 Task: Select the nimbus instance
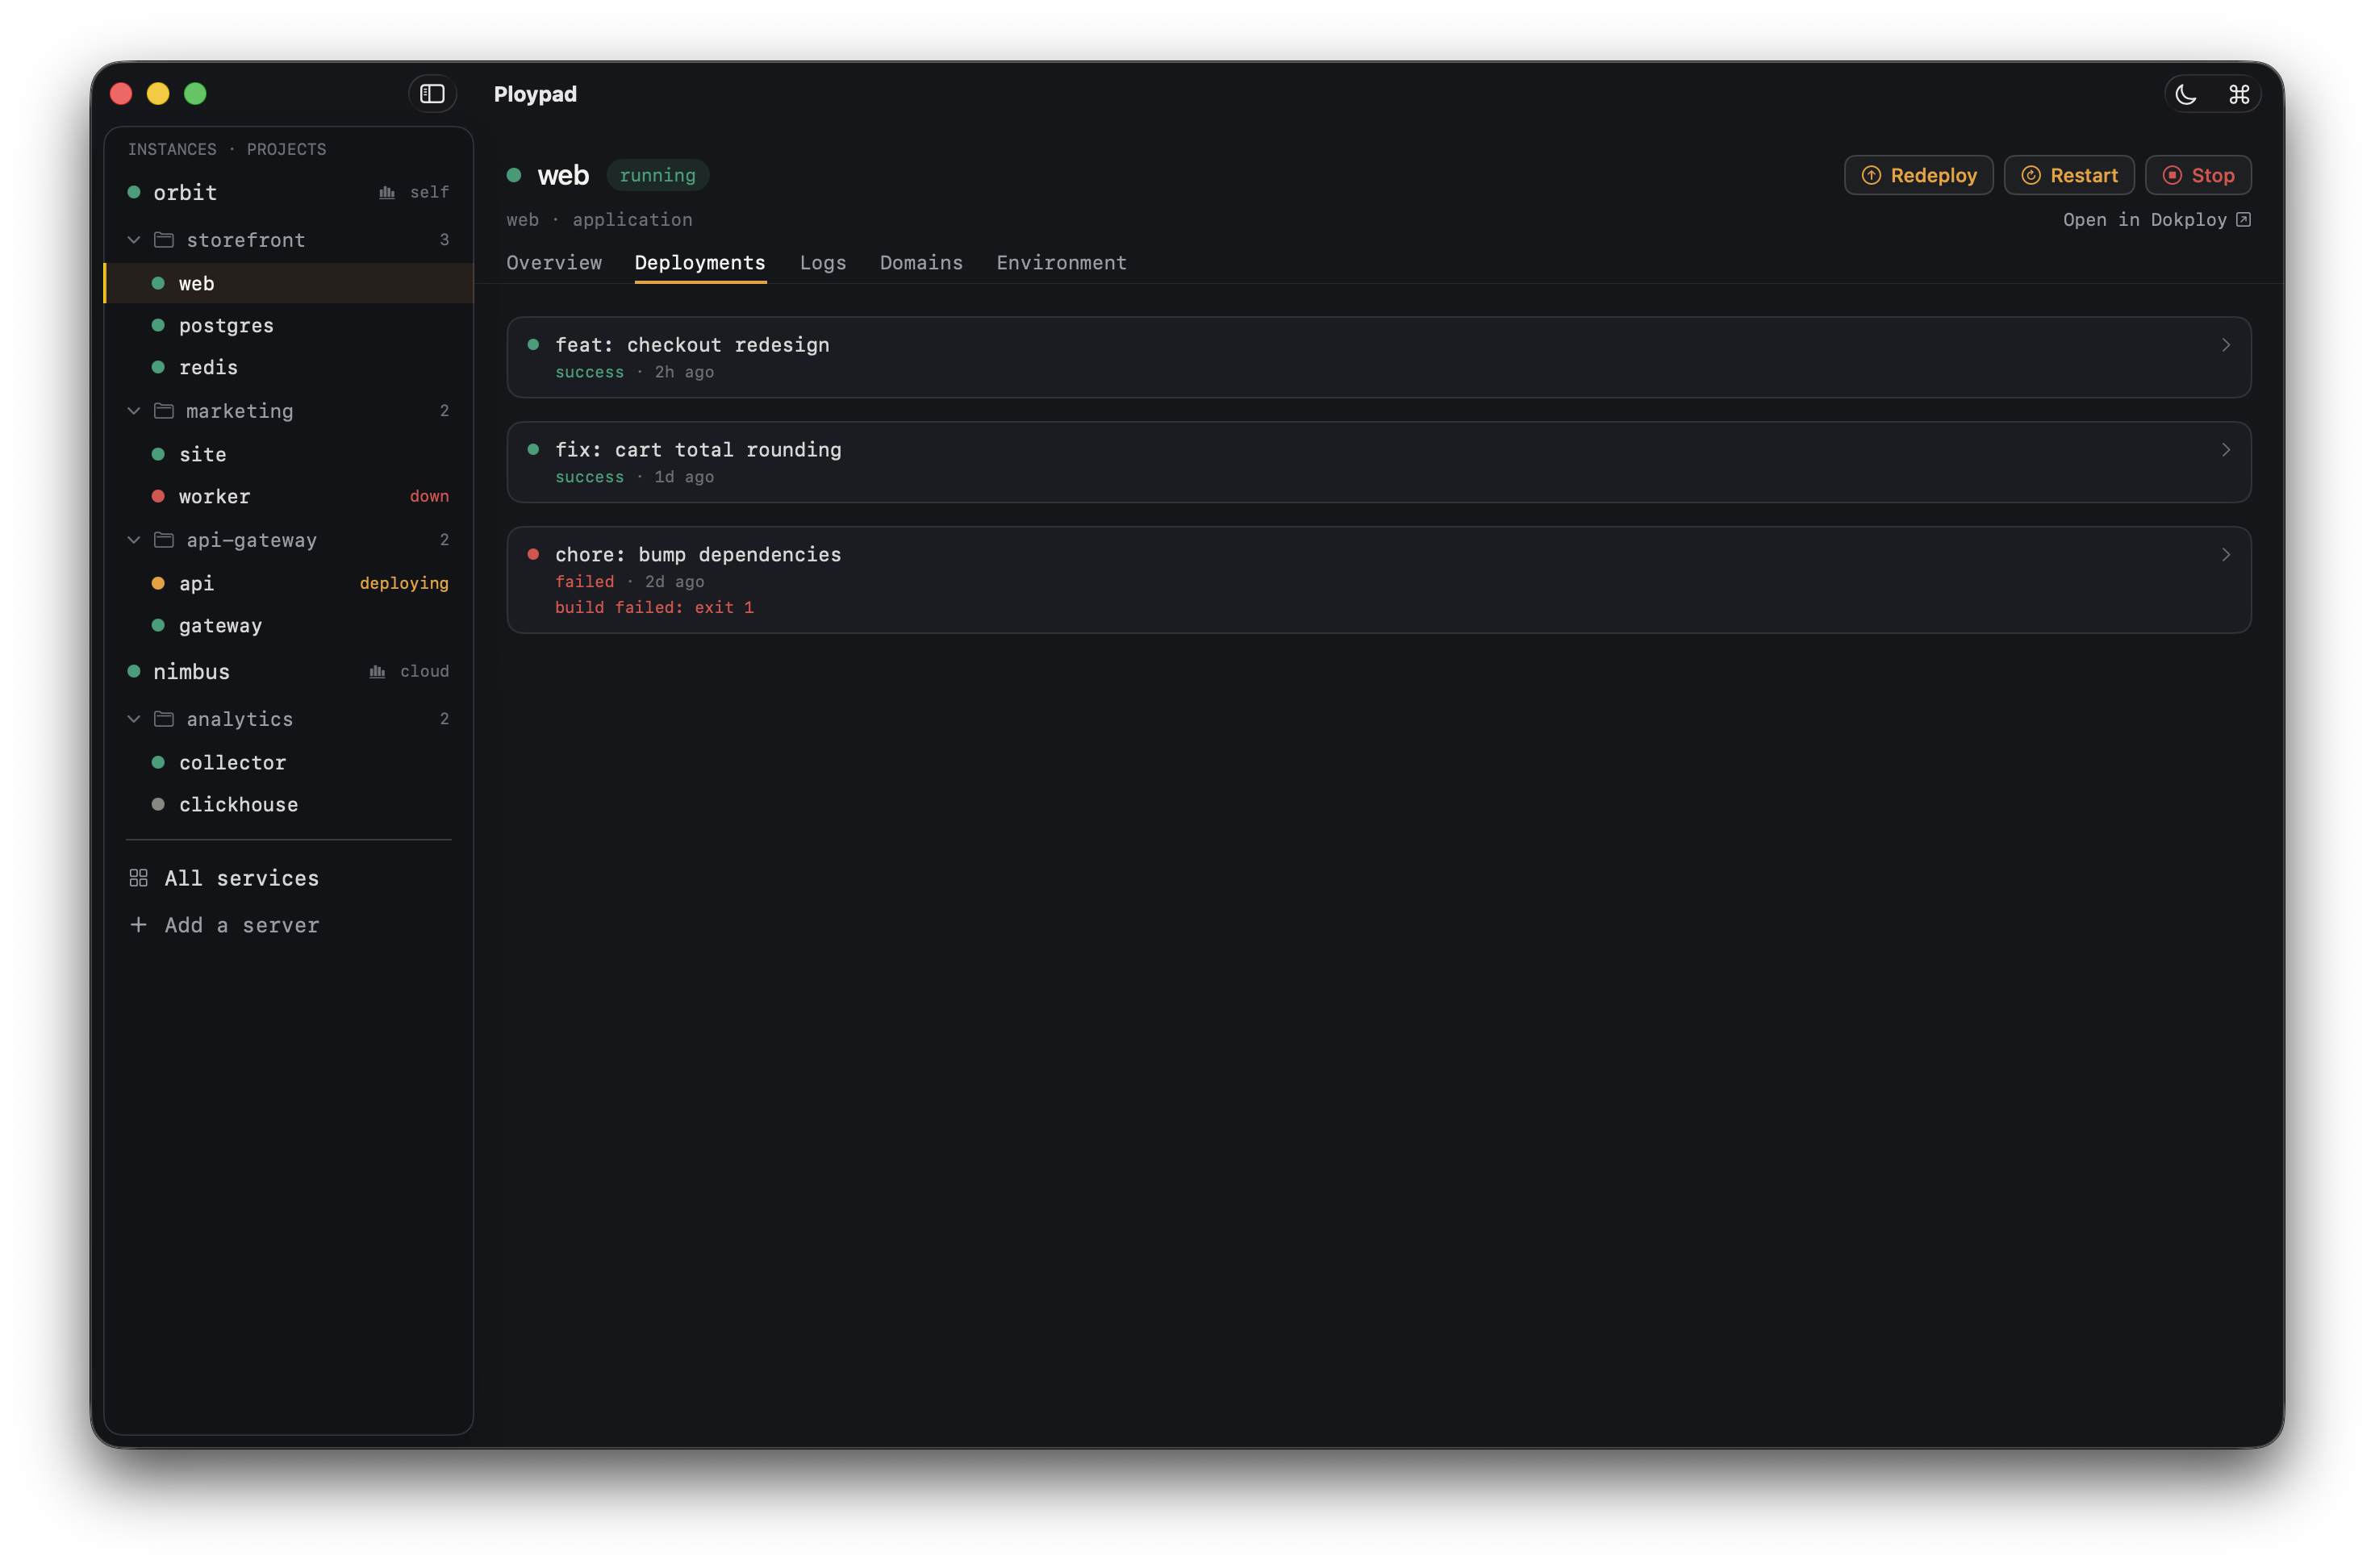click(288, 672)
